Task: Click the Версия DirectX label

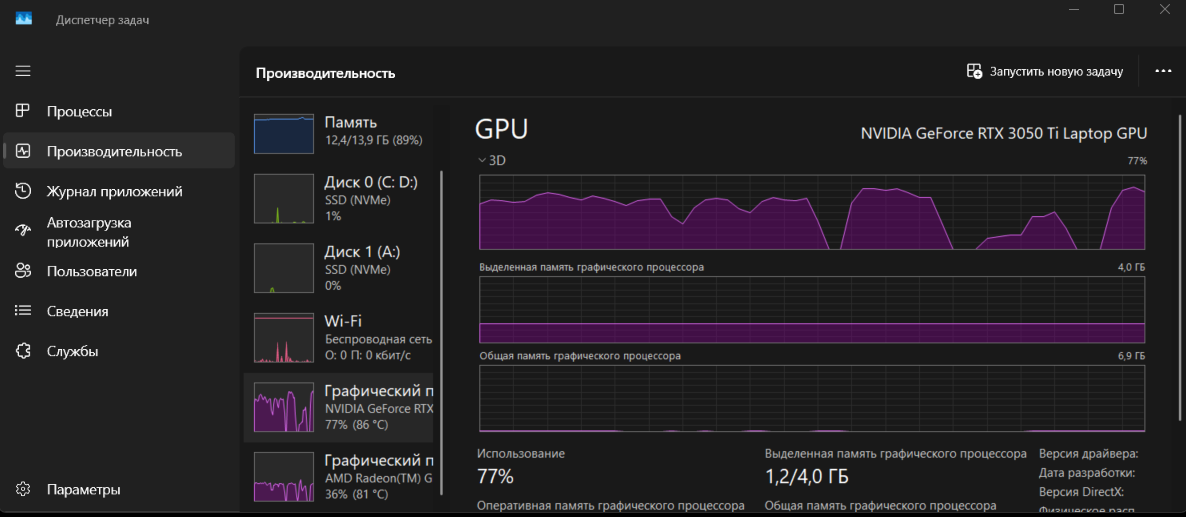Action: click(1082, 492)
